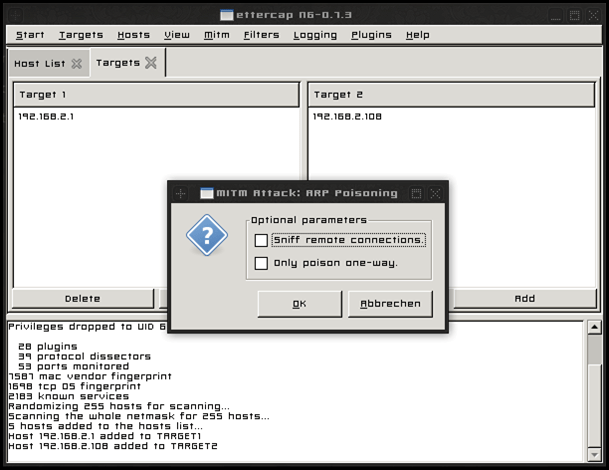Open the Start menu

[30, 35]
